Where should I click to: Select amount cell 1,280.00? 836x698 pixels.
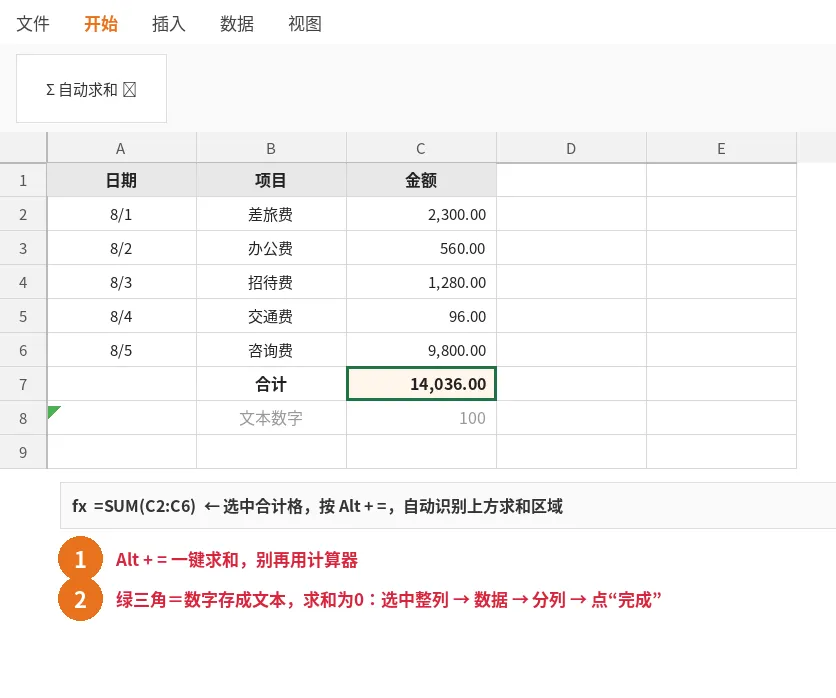click(x=421, y=282)
